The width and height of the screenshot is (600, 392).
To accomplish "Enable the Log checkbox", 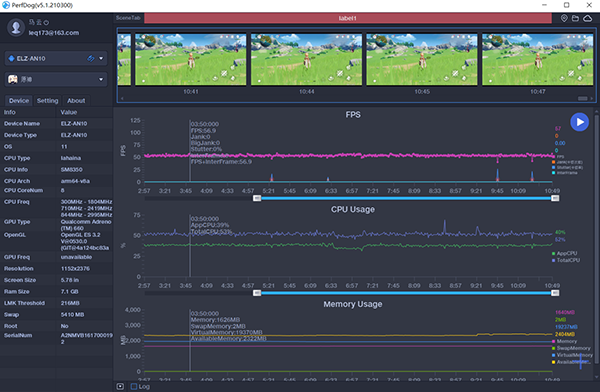I will (134, 386).
